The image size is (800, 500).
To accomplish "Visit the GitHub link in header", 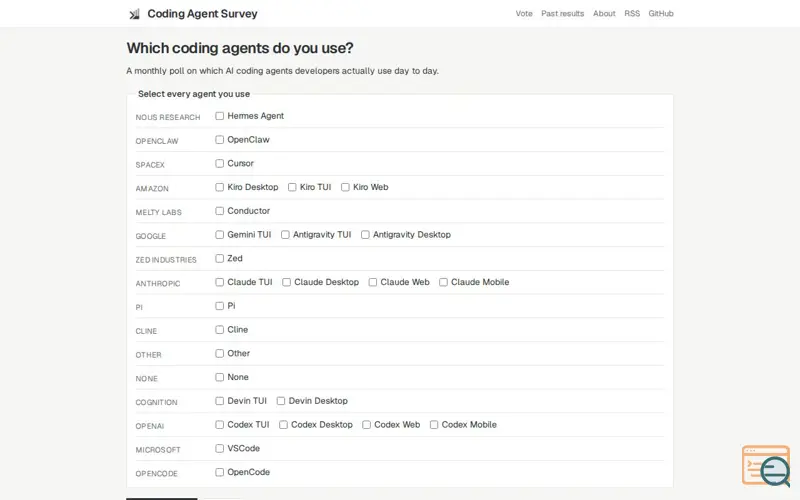I will coord(661,14).
